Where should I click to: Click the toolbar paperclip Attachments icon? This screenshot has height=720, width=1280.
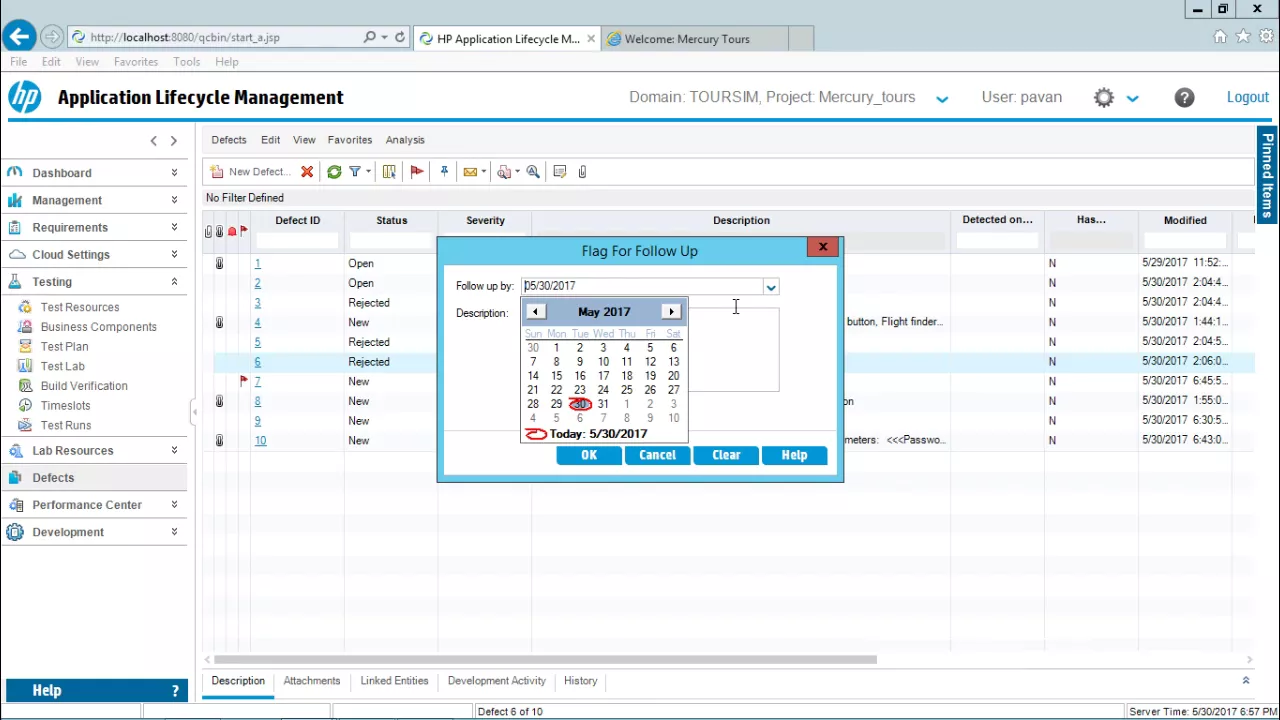point(582,172)
